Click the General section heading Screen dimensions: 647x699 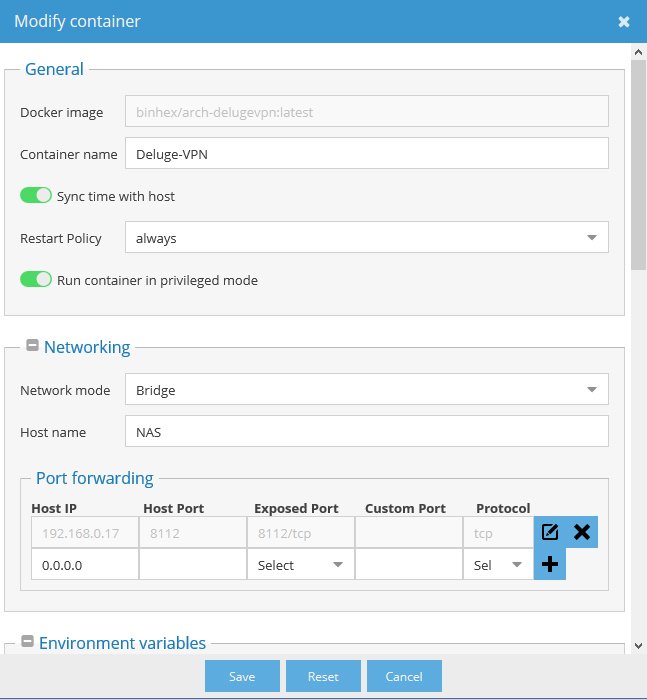click(x=54, y=69)
